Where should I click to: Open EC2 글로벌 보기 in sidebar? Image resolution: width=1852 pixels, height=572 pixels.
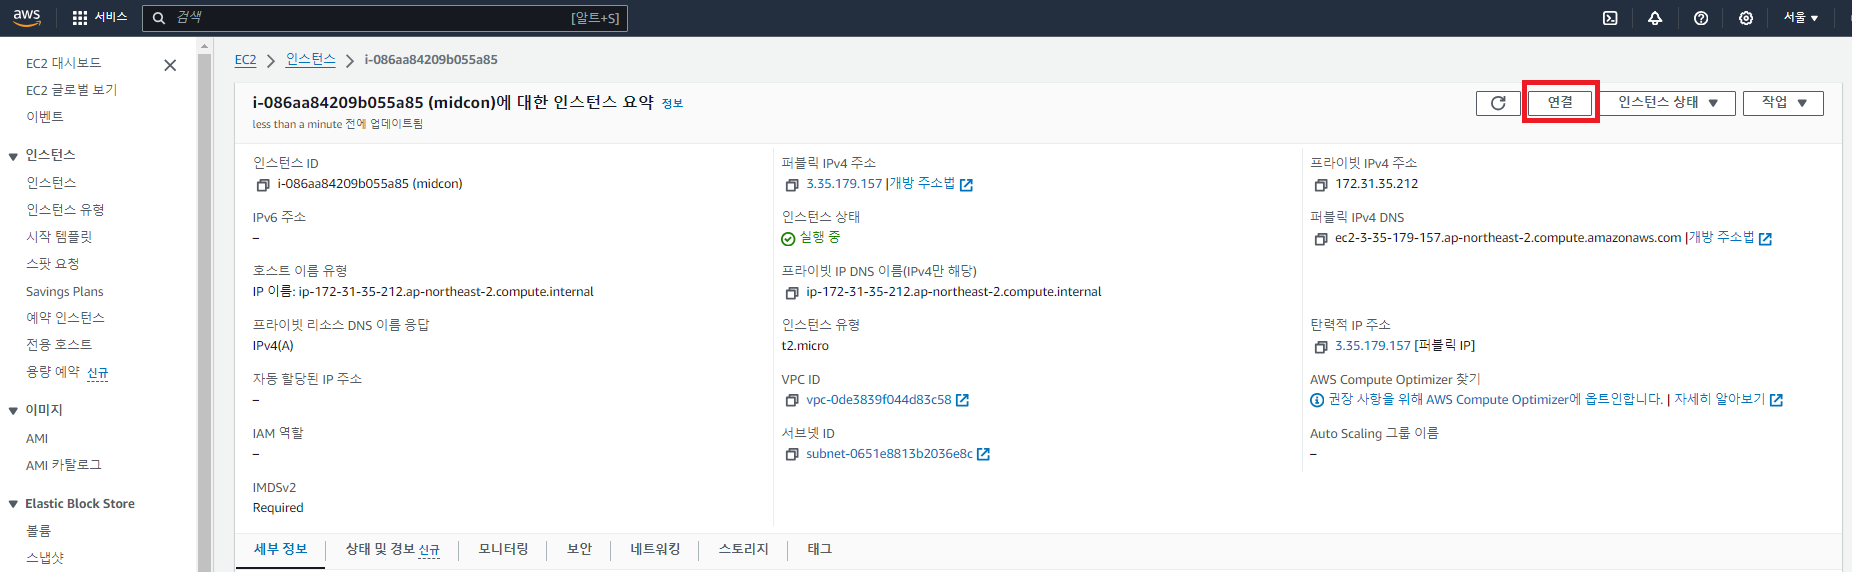71,90
